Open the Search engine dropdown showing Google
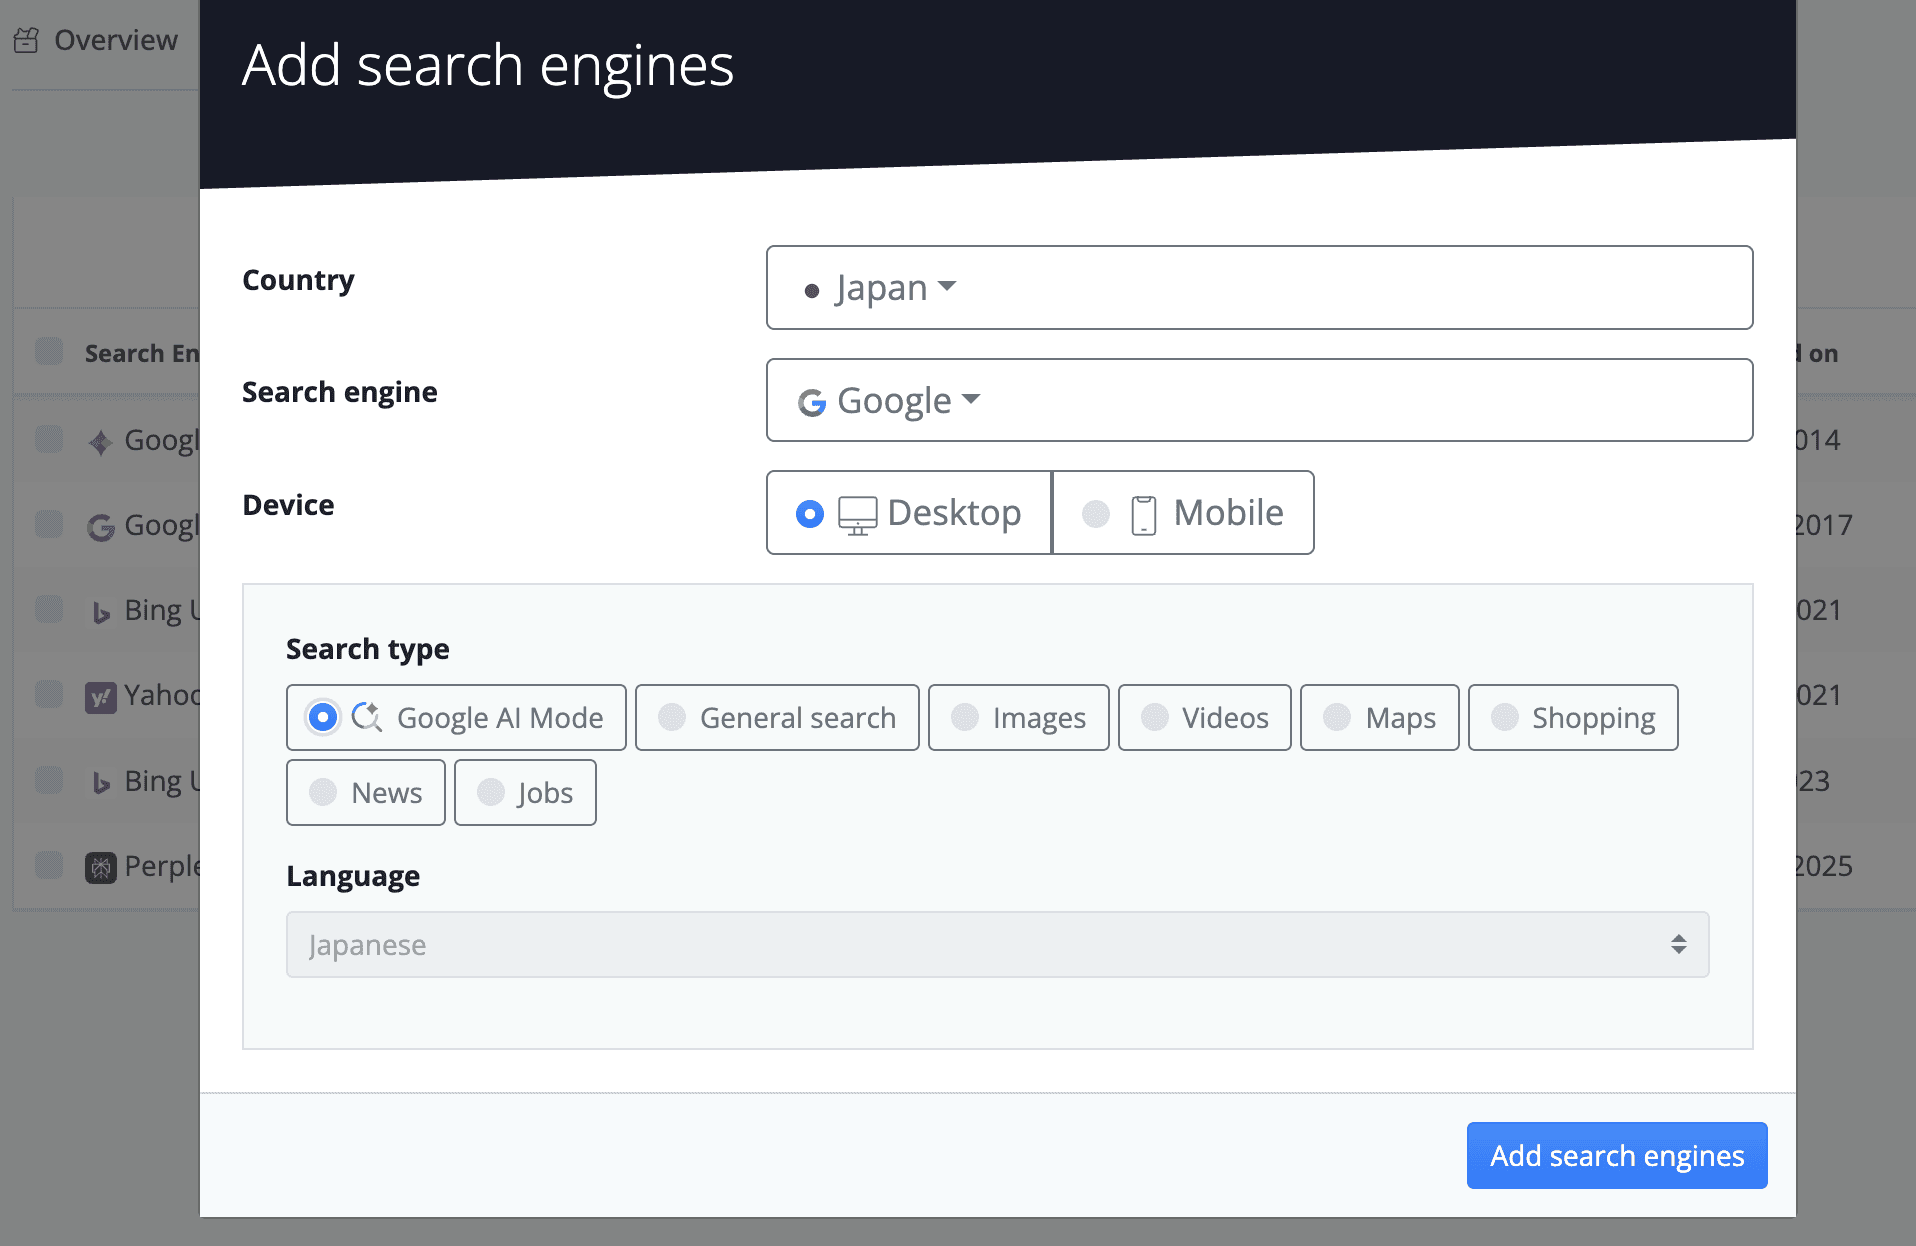The width and height of the screenshot is (1916, 1246). (1259, 400)
